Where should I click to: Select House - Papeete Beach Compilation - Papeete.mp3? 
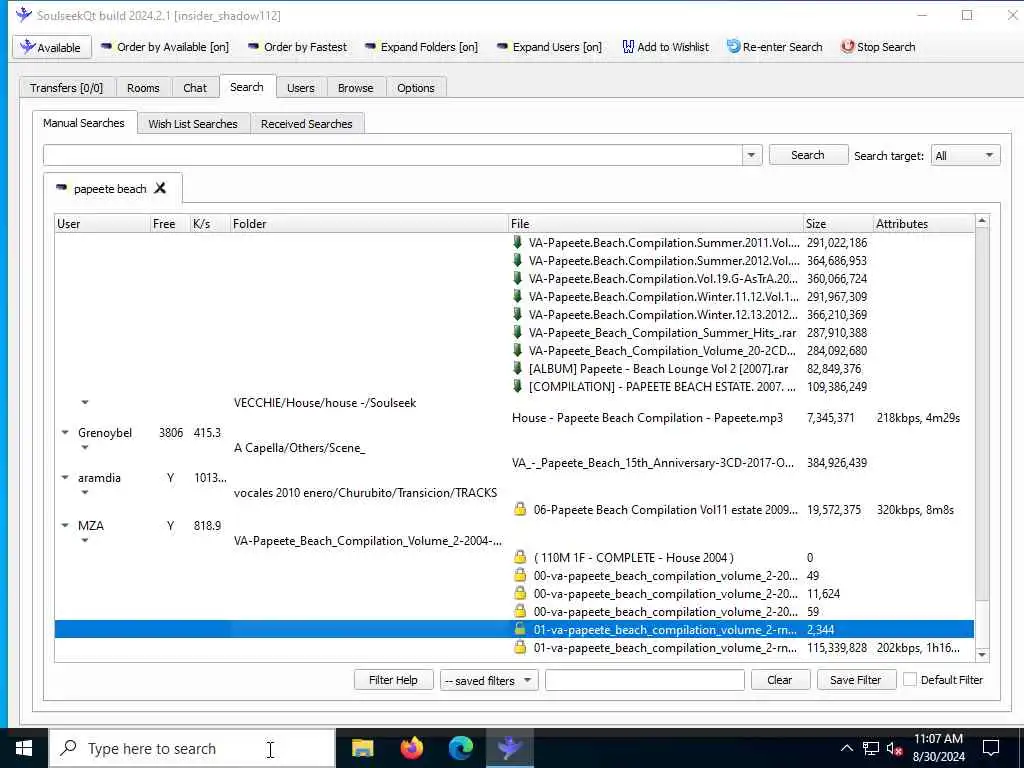647,417
